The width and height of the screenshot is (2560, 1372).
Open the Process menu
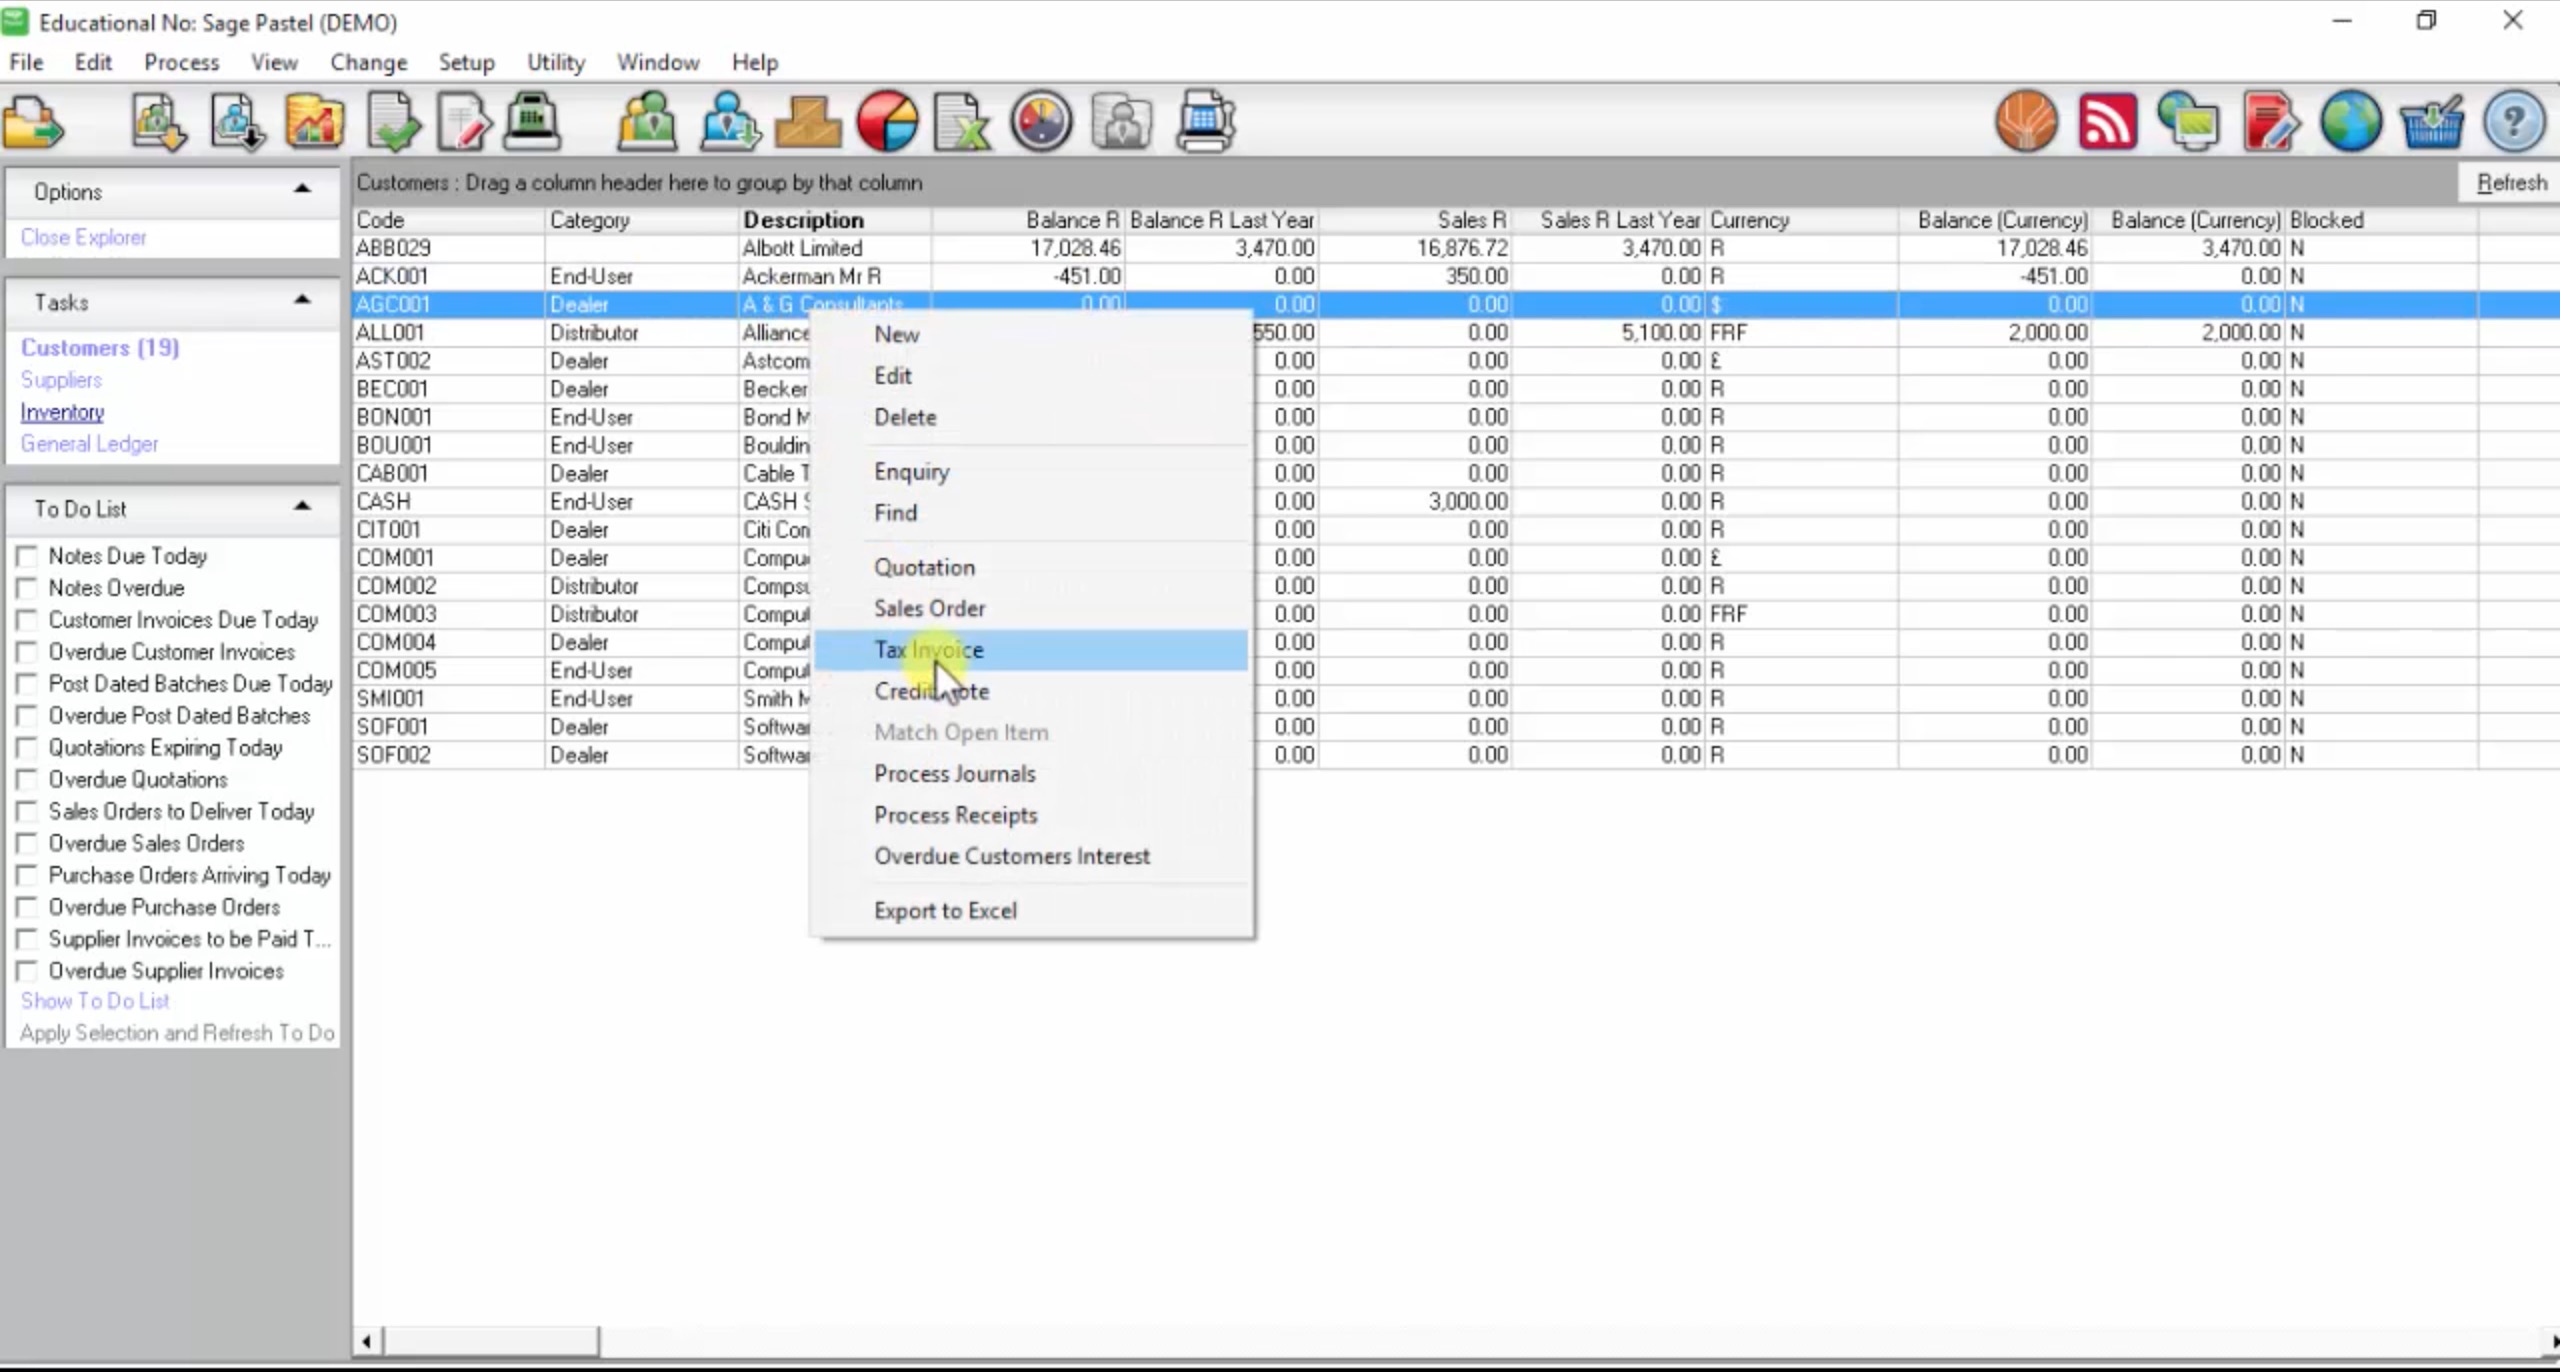[x=181, y=62]
